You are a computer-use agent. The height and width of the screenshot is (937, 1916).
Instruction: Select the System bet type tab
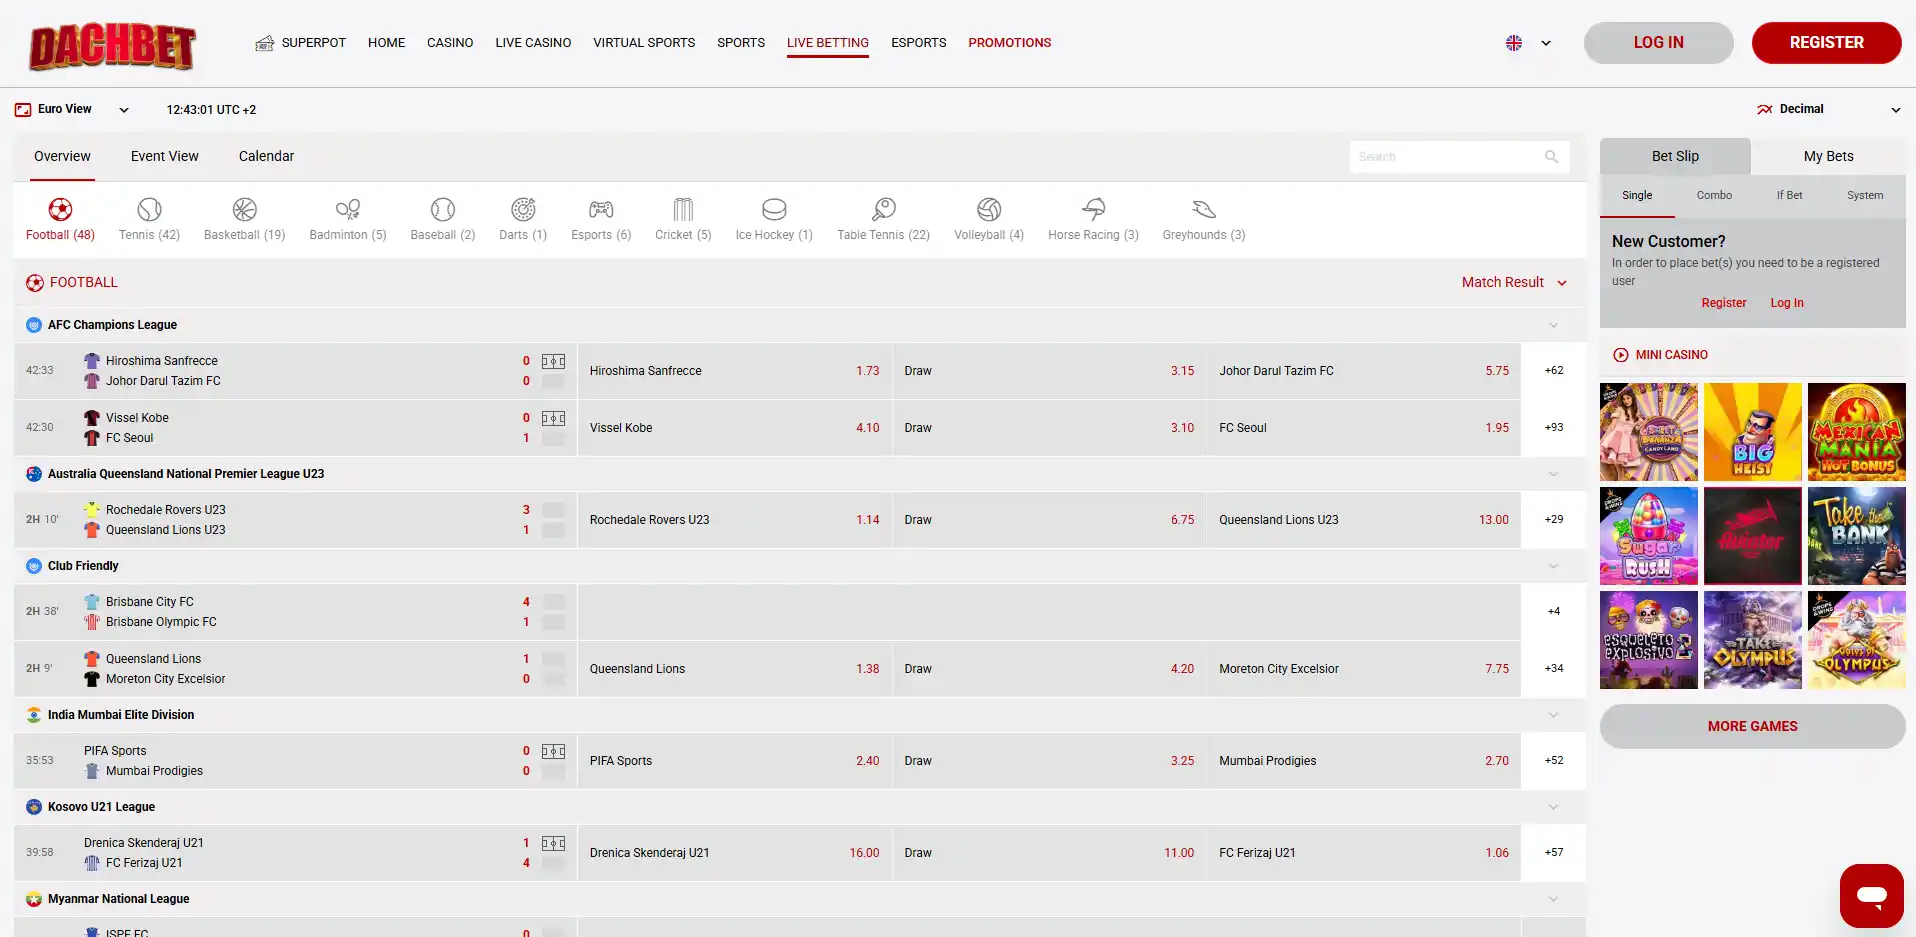tap(1865, 195)
